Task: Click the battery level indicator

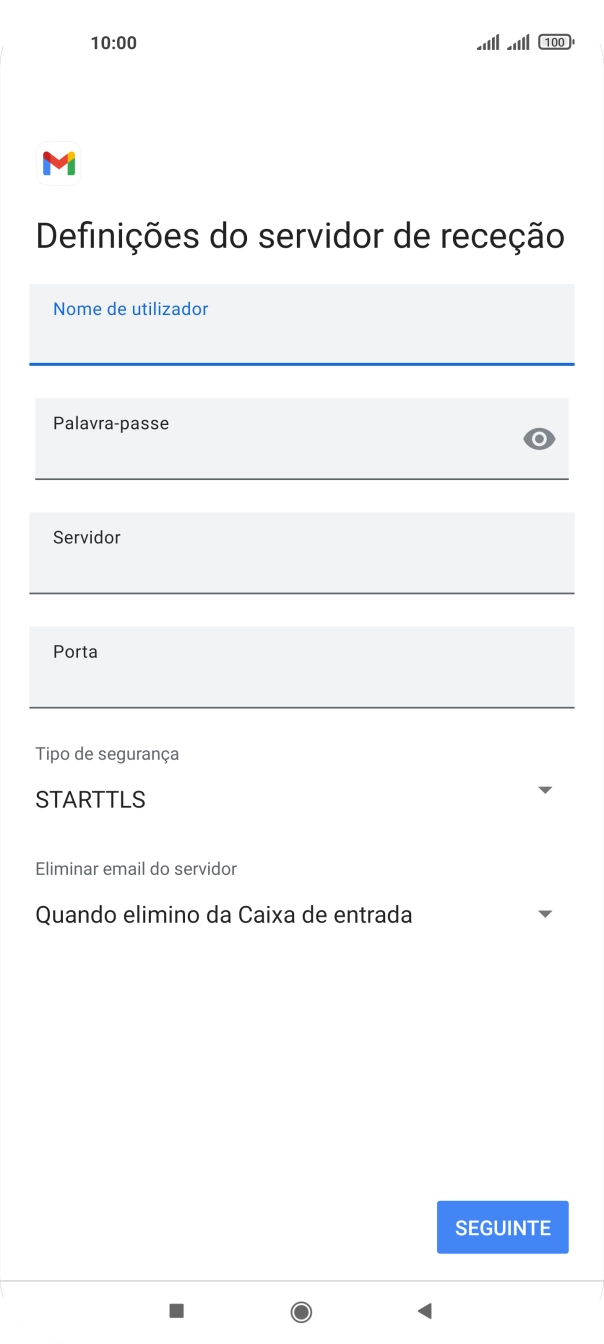Action: coord(556,42)
